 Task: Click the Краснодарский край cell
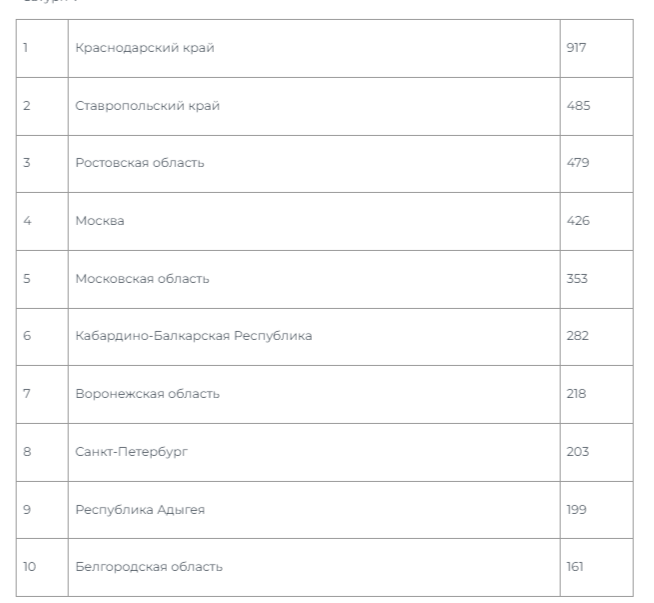pos(145,48)
